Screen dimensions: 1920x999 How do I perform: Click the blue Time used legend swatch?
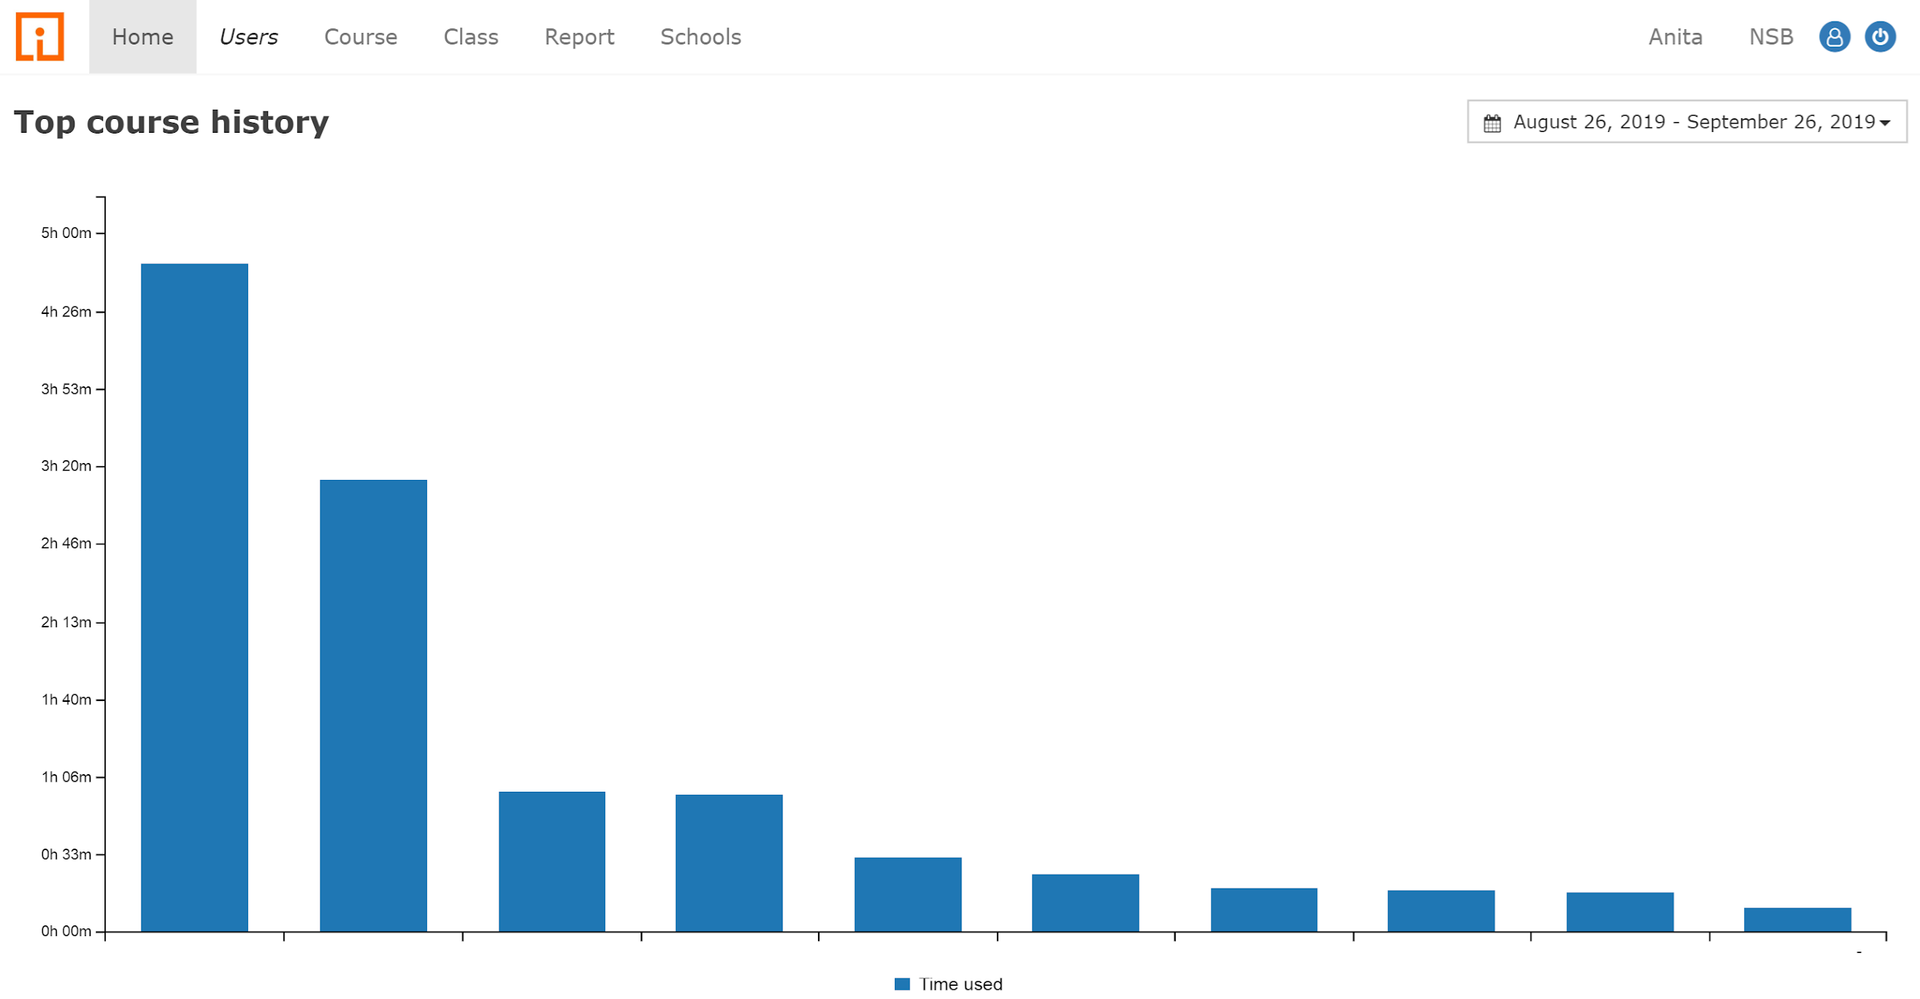pyautogui.click(x=902, y=984)
